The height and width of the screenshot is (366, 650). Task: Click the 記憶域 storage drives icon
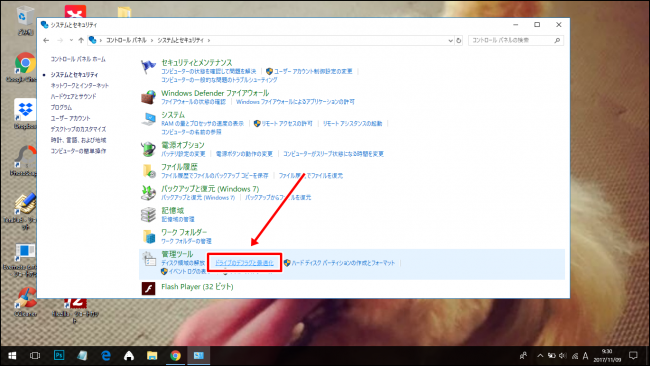(148, 214)
